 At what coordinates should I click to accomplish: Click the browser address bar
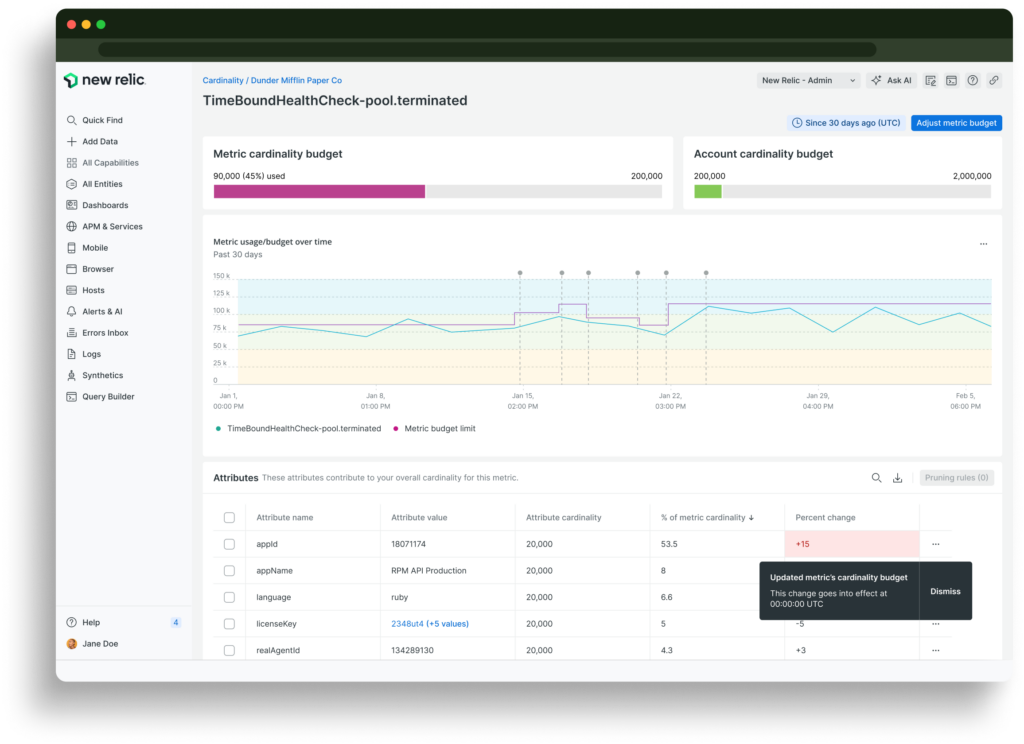click(x=487, y=50)
